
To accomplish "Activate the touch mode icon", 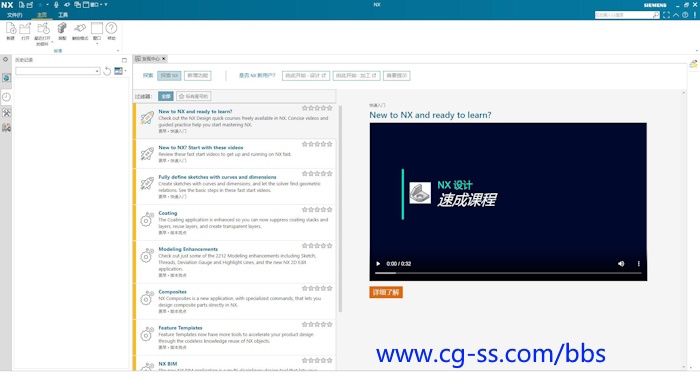I will tap(80, 29).
